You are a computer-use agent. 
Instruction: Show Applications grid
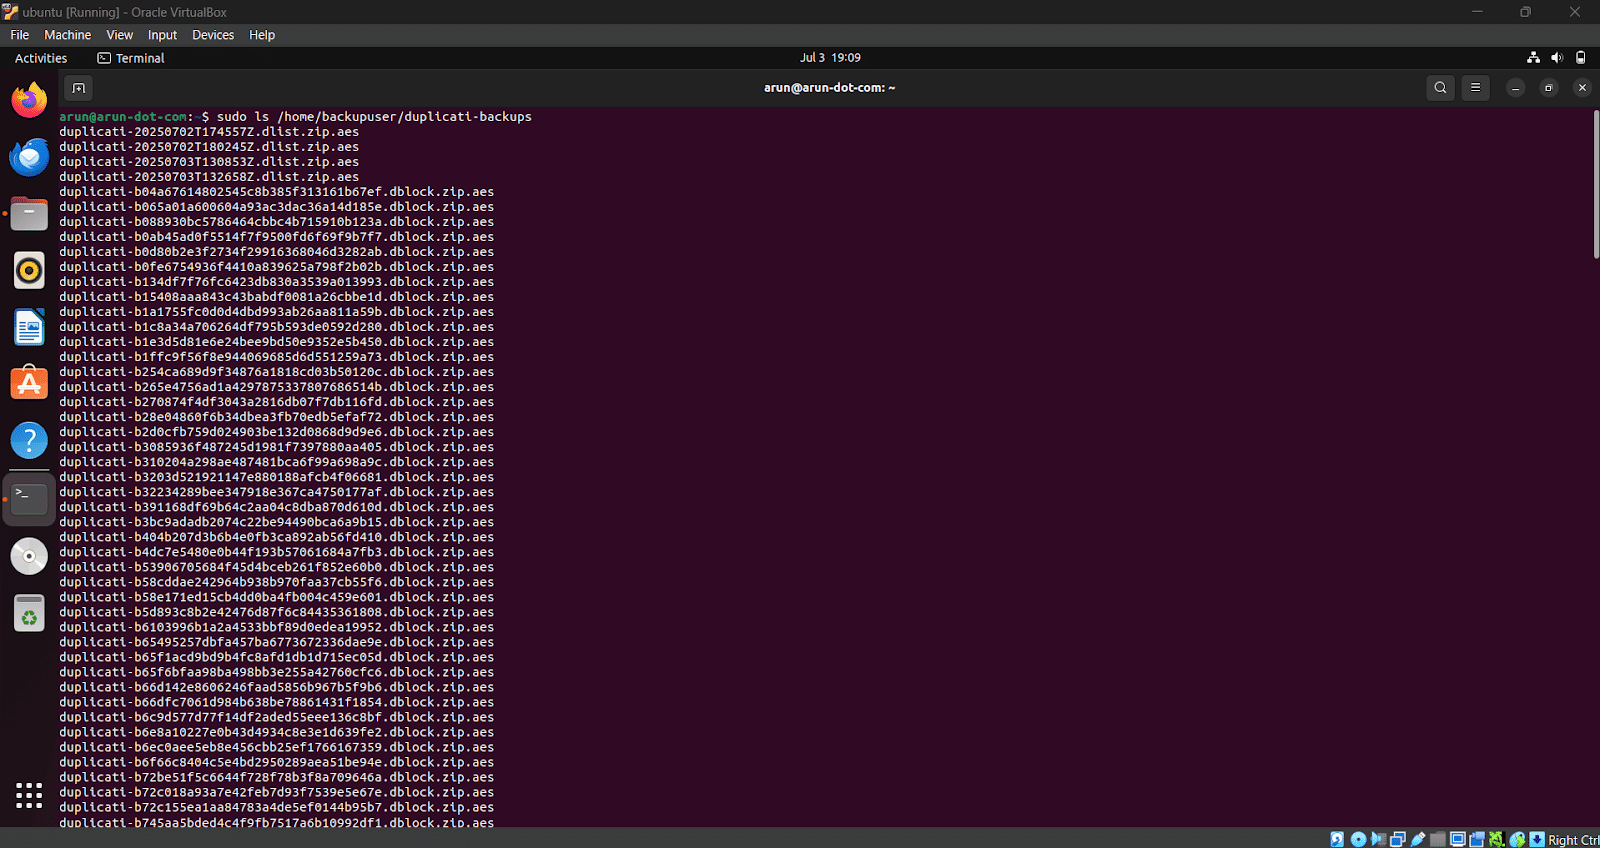29,796
